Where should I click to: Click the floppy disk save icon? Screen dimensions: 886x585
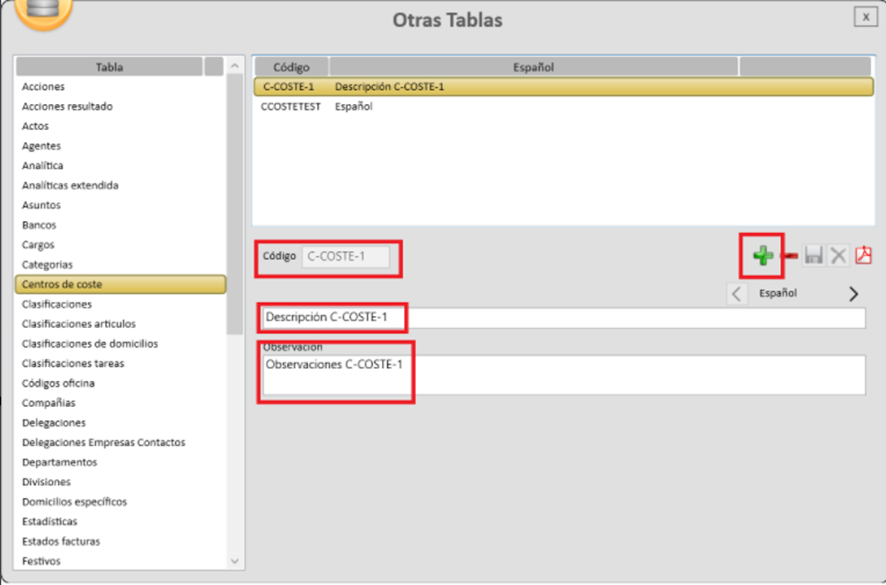pyautogui.click(x=814, y=256)
